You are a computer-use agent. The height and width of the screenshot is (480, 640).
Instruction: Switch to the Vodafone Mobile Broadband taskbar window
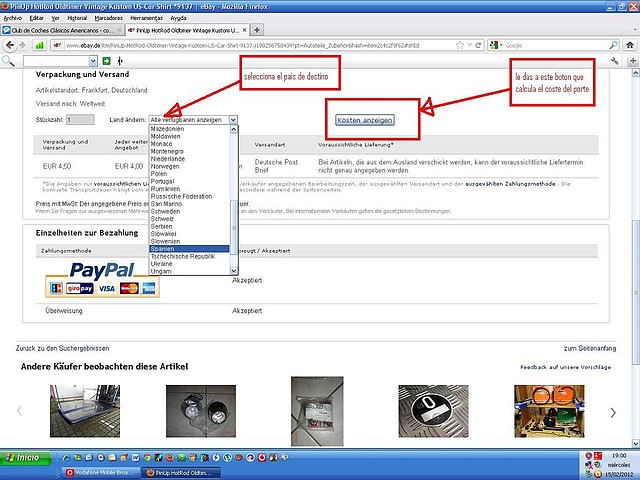pos(100,473)
